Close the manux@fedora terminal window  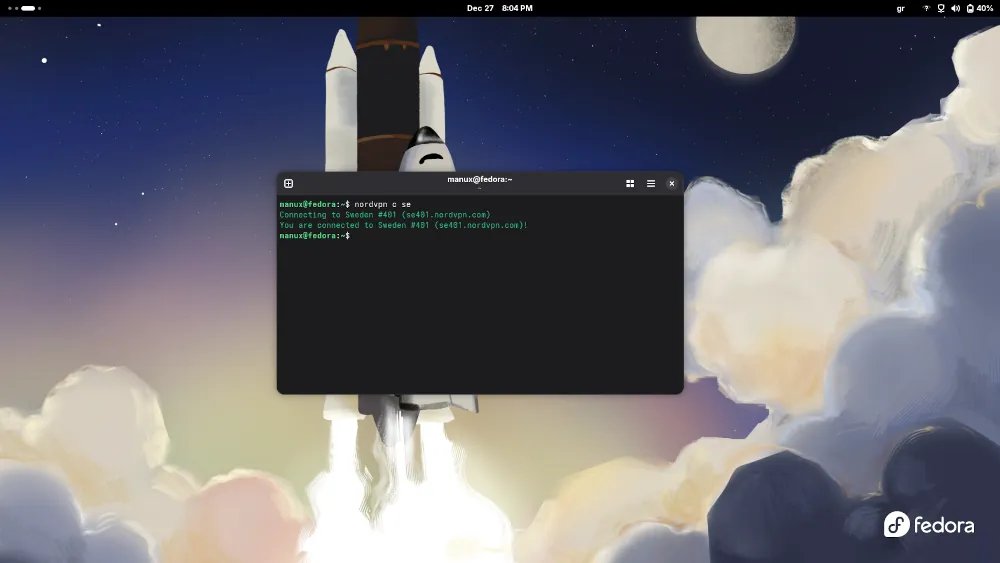point(672,184)
